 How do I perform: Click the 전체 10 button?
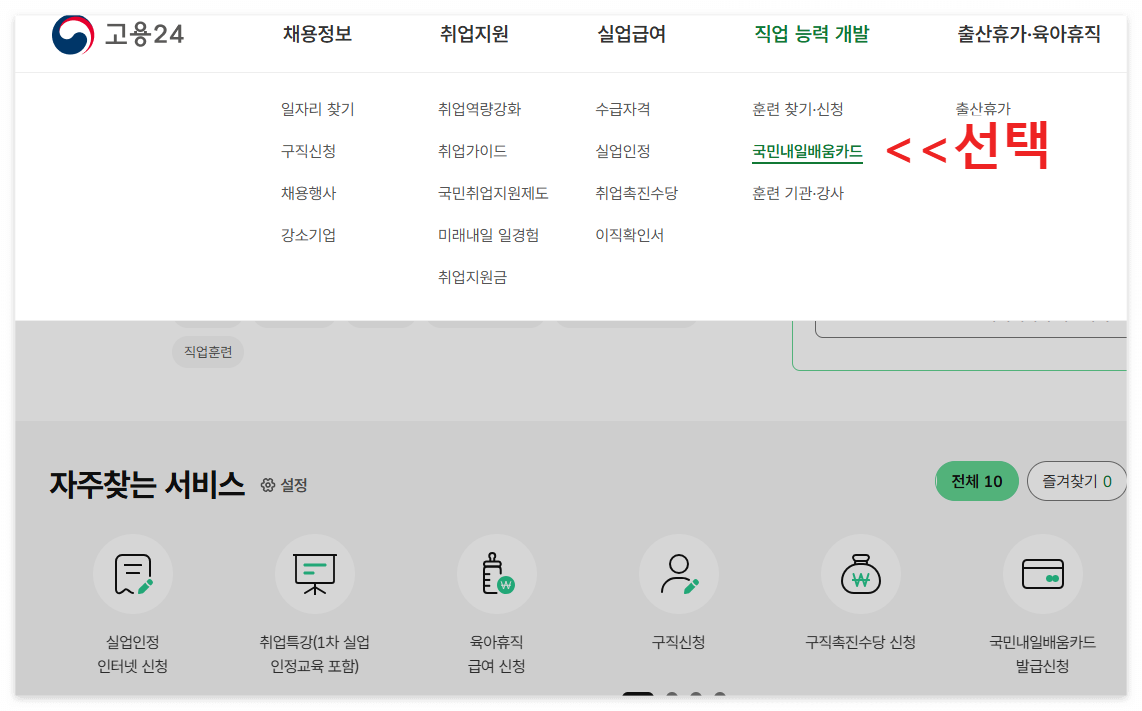pyautogui.click(x=977, y=481)
